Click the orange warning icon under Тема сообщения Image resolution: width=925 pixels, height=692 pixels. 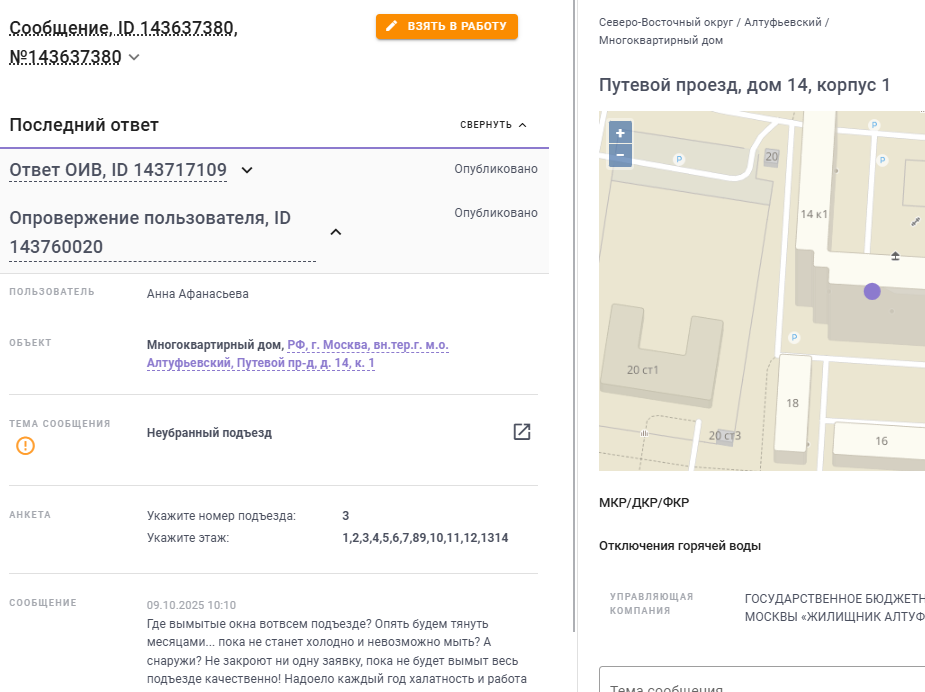(26, 446)
